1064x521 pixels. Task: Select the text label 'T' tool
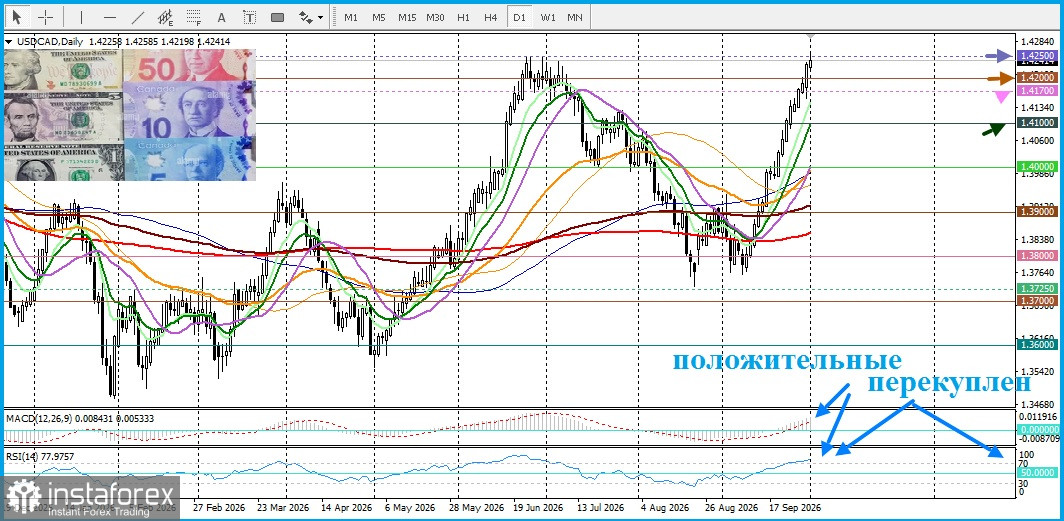[x=250, y=17]
